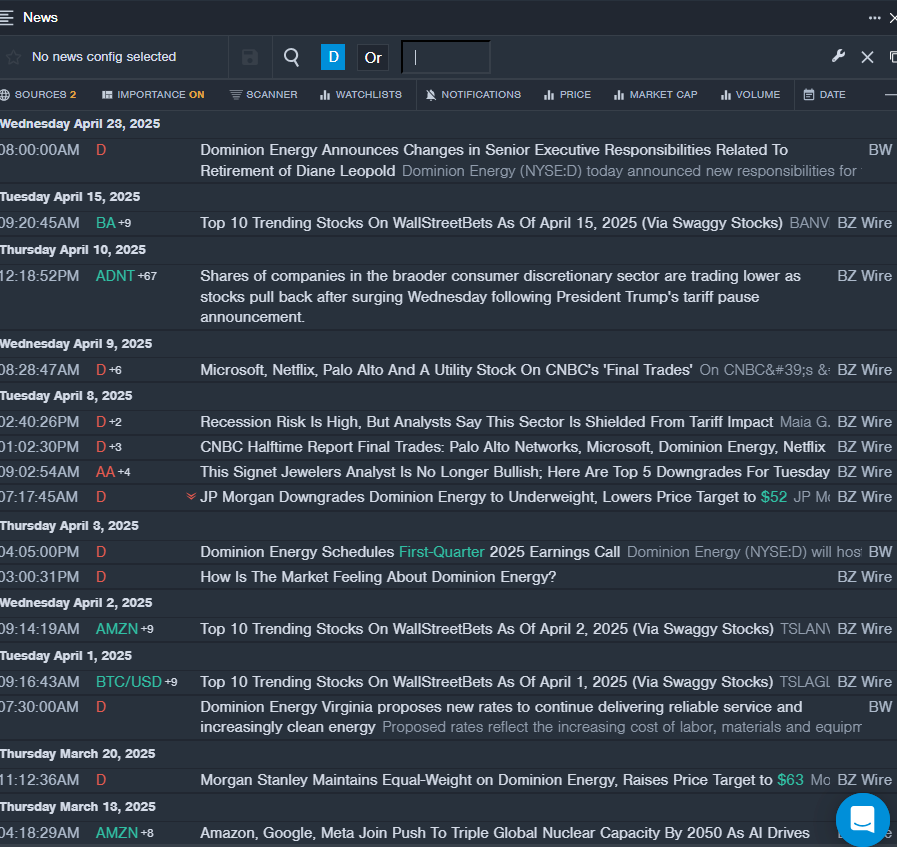Open the chat support bubble

862,819
